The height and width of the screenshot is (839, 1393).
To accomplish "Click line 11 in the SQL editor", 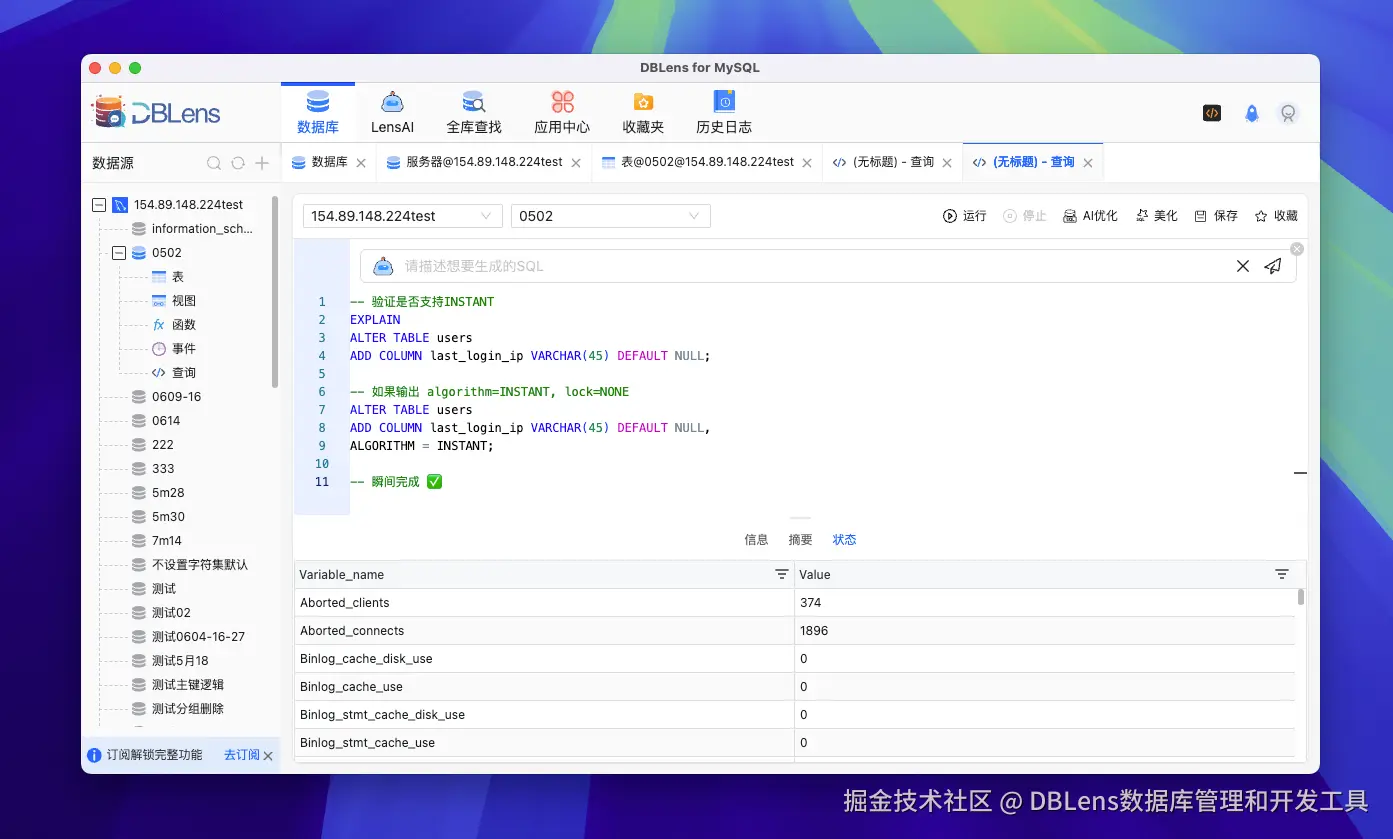I will click(395, 482).
